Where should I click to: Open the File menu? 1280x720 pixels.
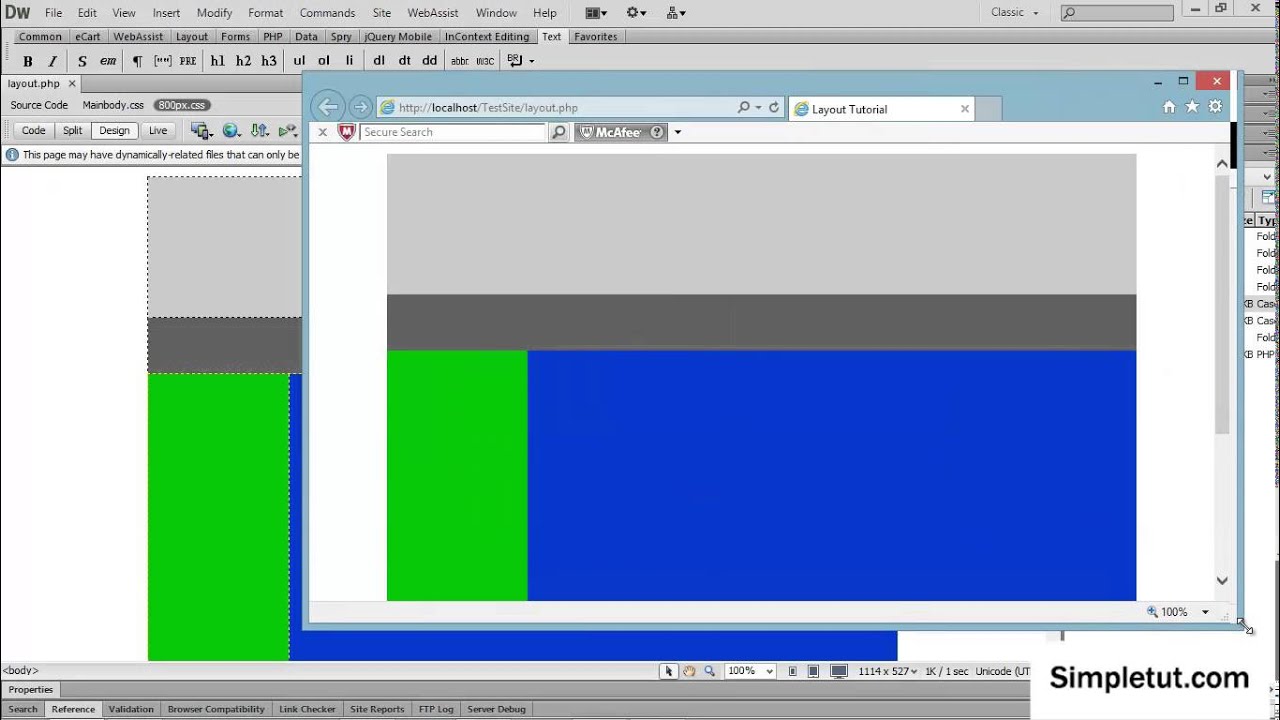(x=54, y=13)
